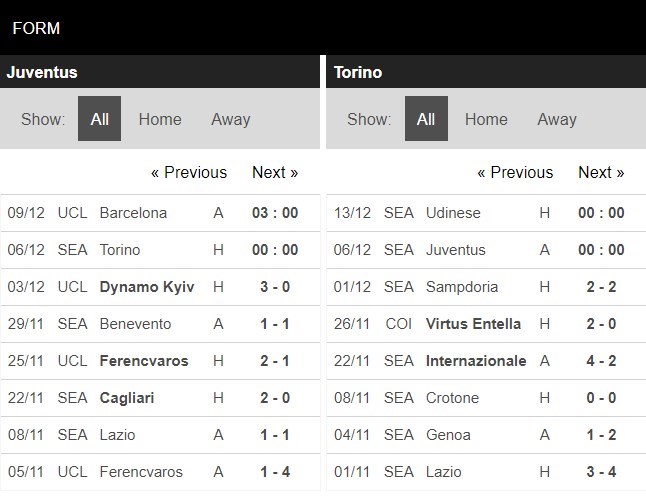Screen dimensions: 646x504
Task: Open Torino vs Udinese match
Action: click(452, 213)
